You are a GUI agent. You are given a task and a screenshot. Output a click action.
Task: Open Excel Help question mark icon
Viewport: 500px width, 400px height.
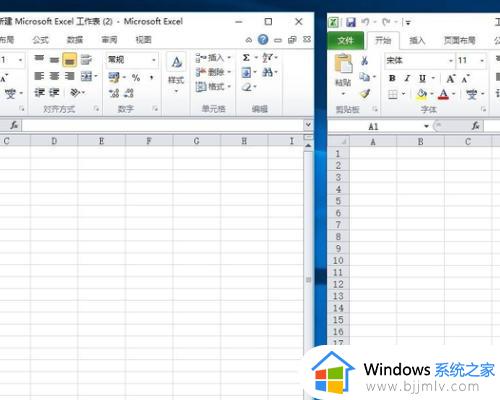click(x=263, y=40)
